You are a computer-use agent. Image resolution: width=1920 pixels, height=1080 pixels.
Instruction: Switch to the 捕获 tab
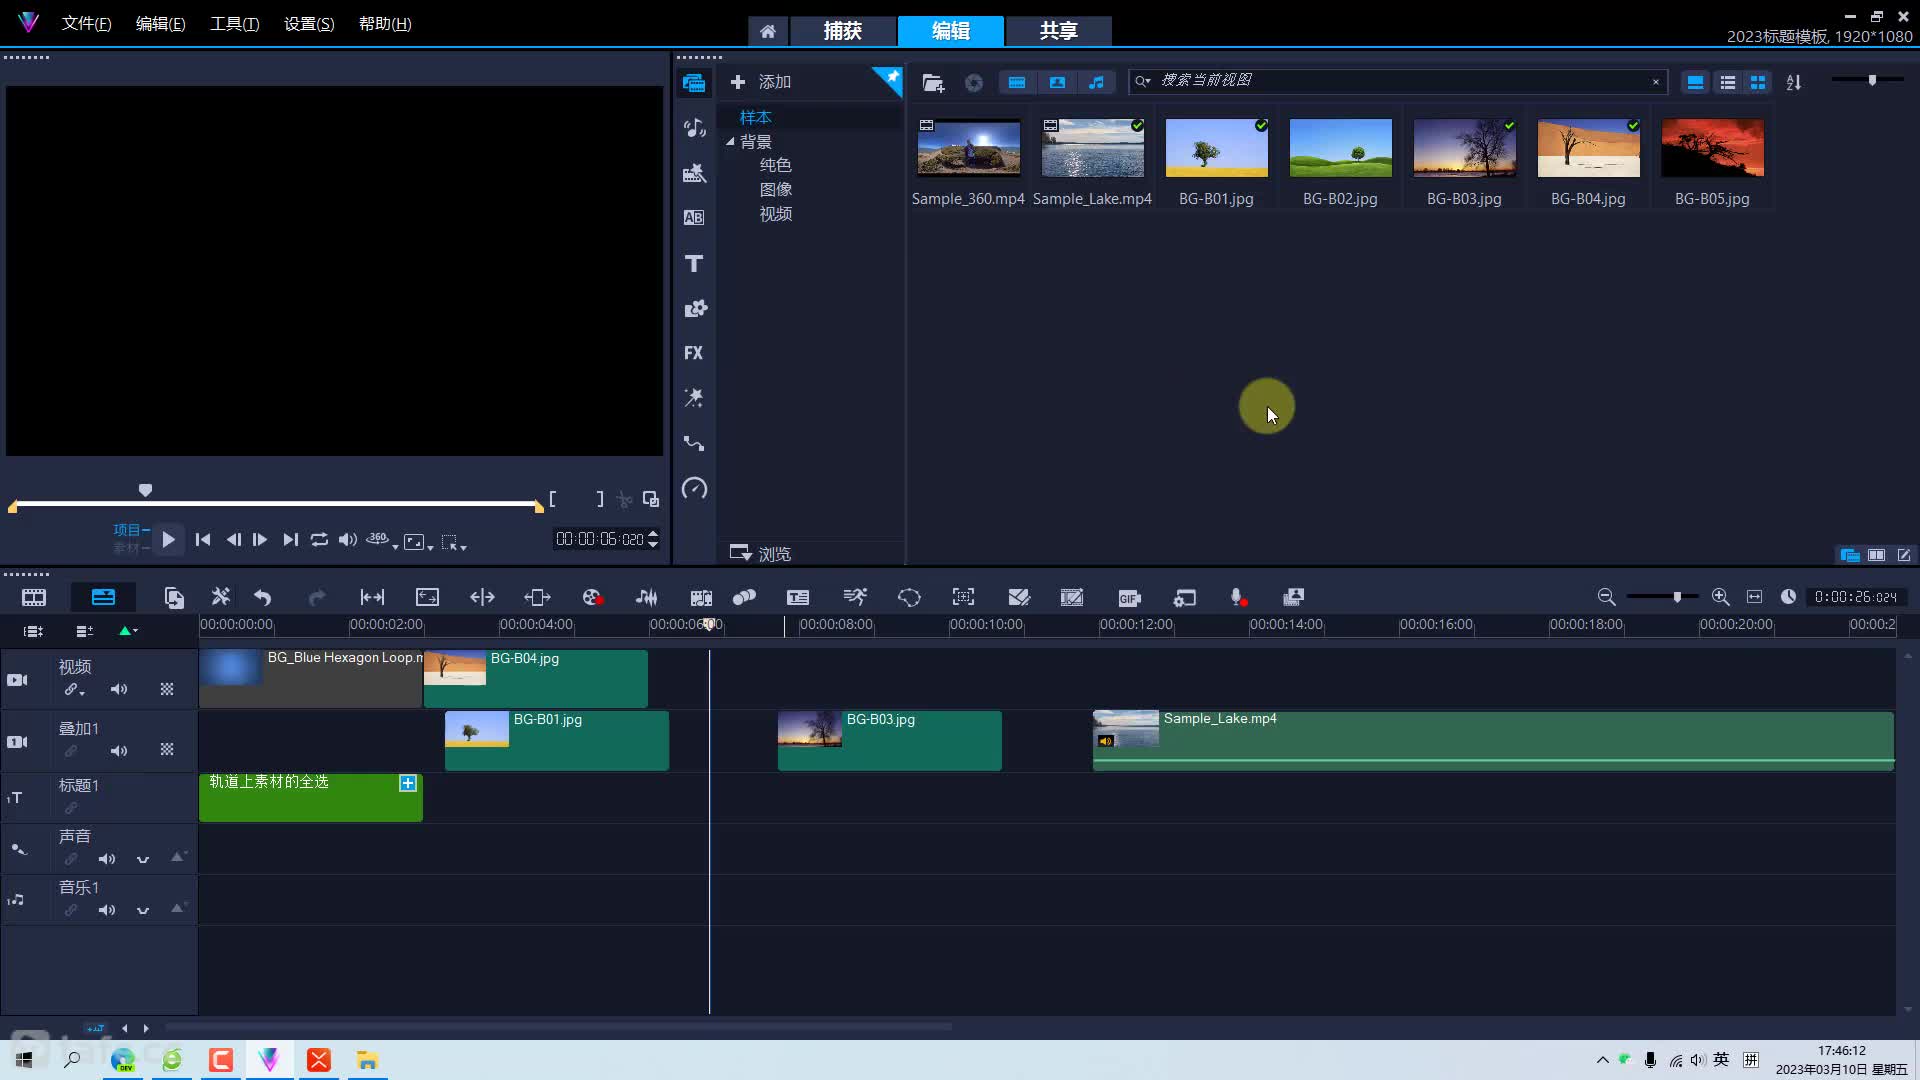tap(842, 31)
